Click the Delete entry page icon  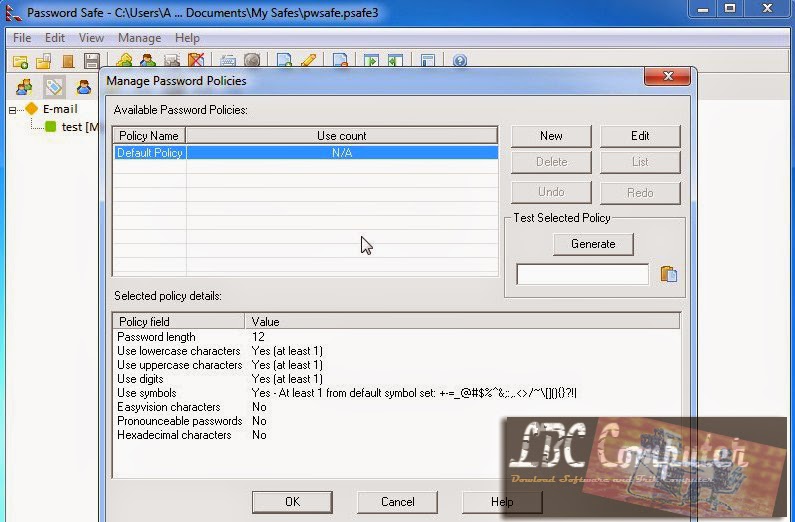pyautogui.click(x=340, y=61)
